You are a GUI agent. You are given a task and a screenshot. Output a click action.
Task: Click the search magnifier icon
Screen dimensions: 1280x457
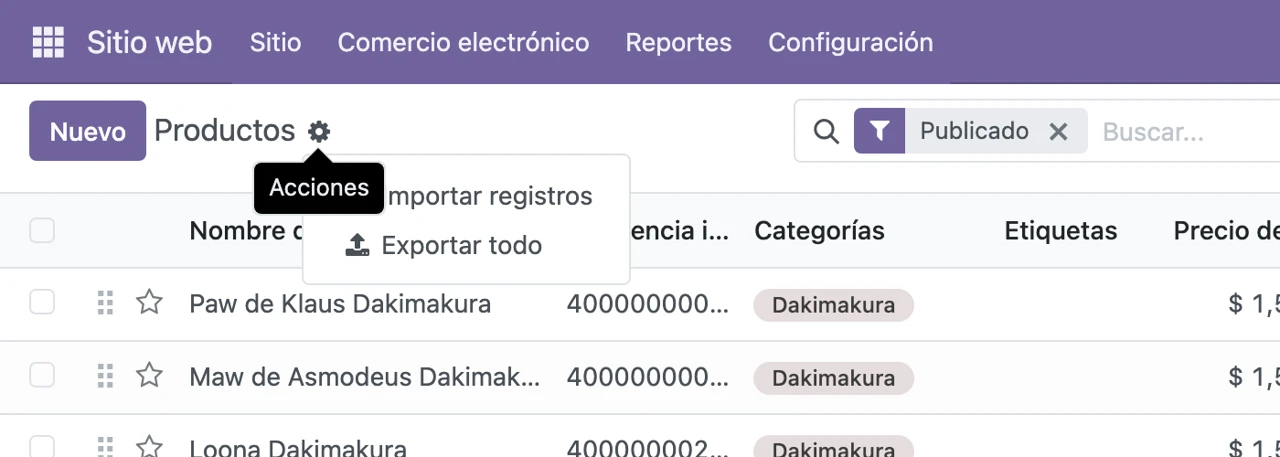[x=826, y=131]
